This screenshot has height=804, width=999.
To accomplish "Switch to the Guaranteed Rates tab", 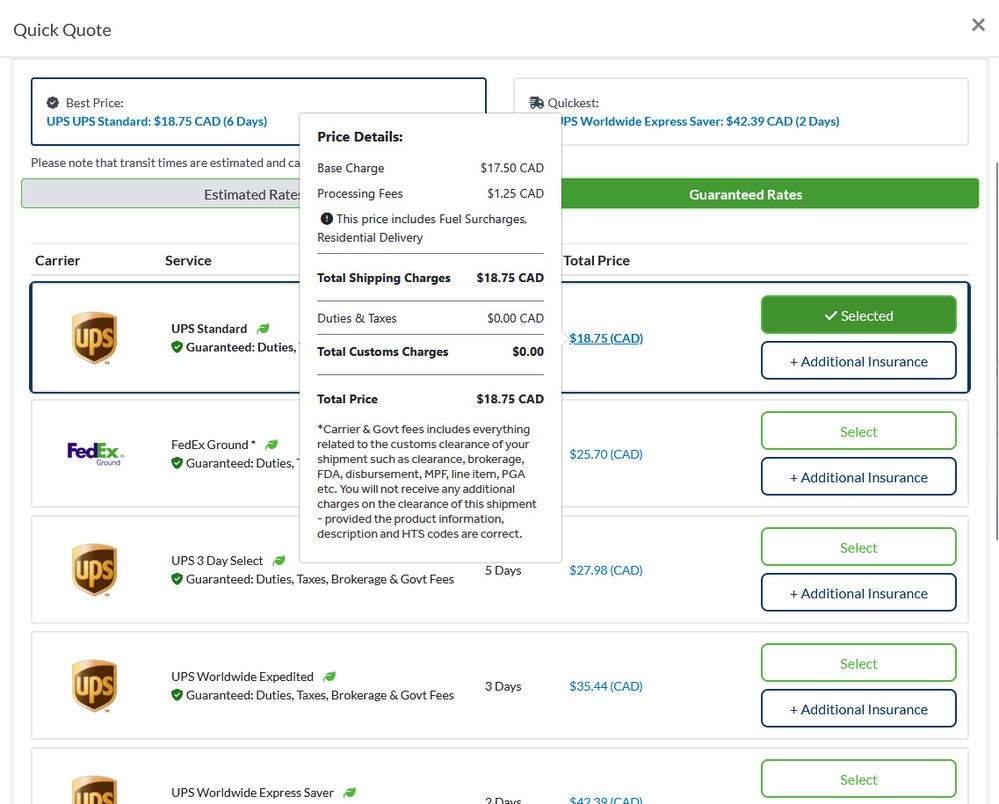I will (745, 195).
